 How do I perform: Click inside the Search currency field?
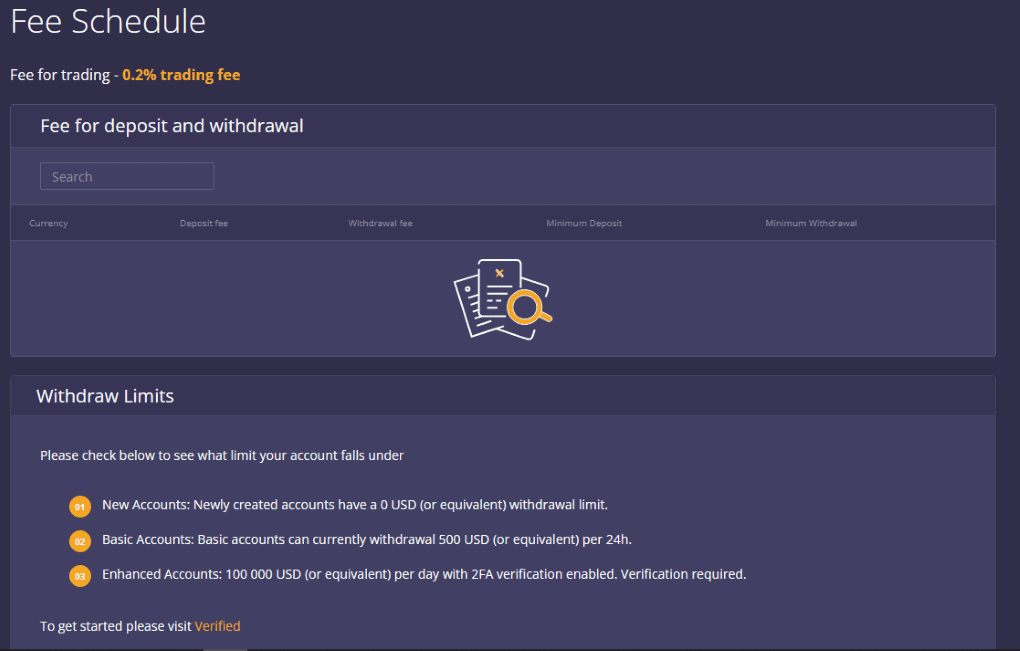click(126, 176)
